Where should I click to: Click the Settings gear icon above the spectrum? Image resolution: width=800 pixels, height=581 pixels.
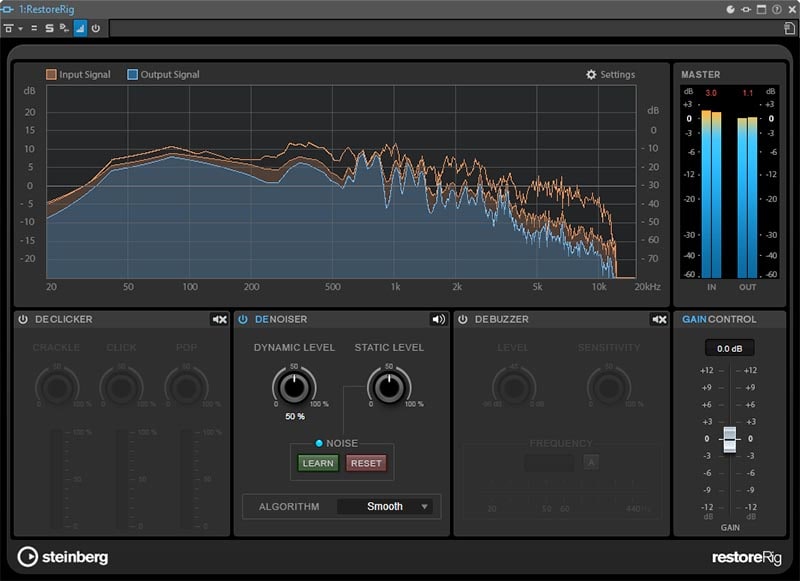591,74
